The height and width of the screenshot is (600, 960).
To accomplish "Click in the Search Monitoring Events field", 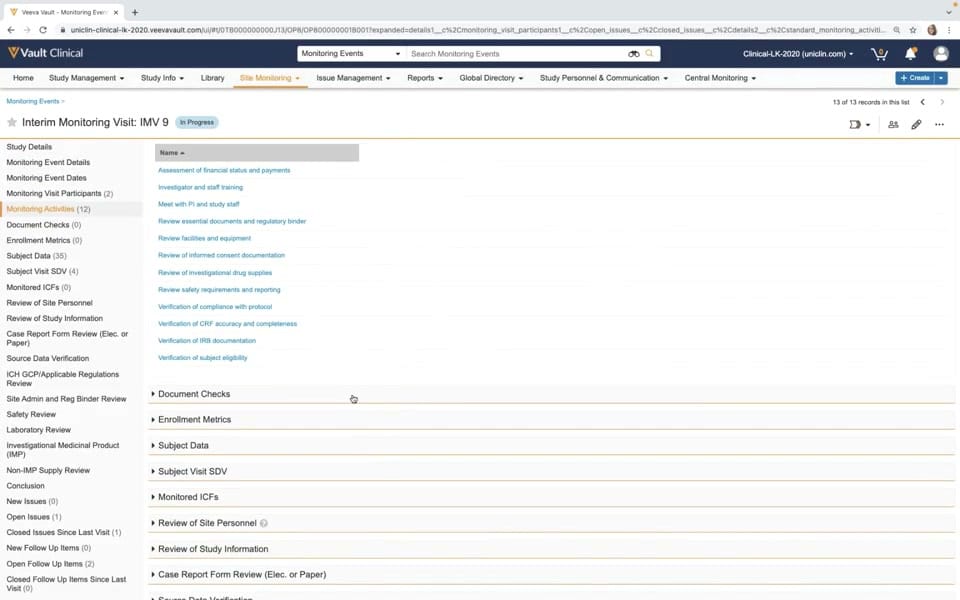I will click(x=517, y=54).
